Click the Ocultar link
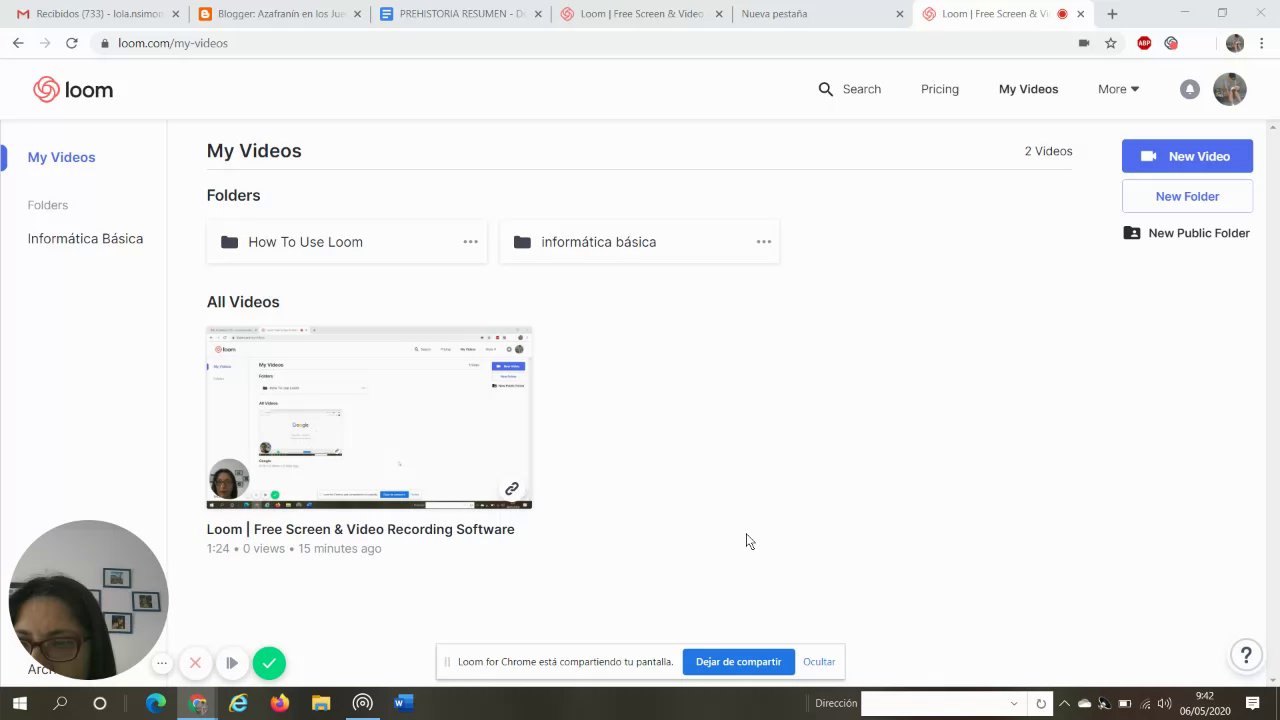Image resolution: width=1280 pixels, height=720 pixels. 819,662
